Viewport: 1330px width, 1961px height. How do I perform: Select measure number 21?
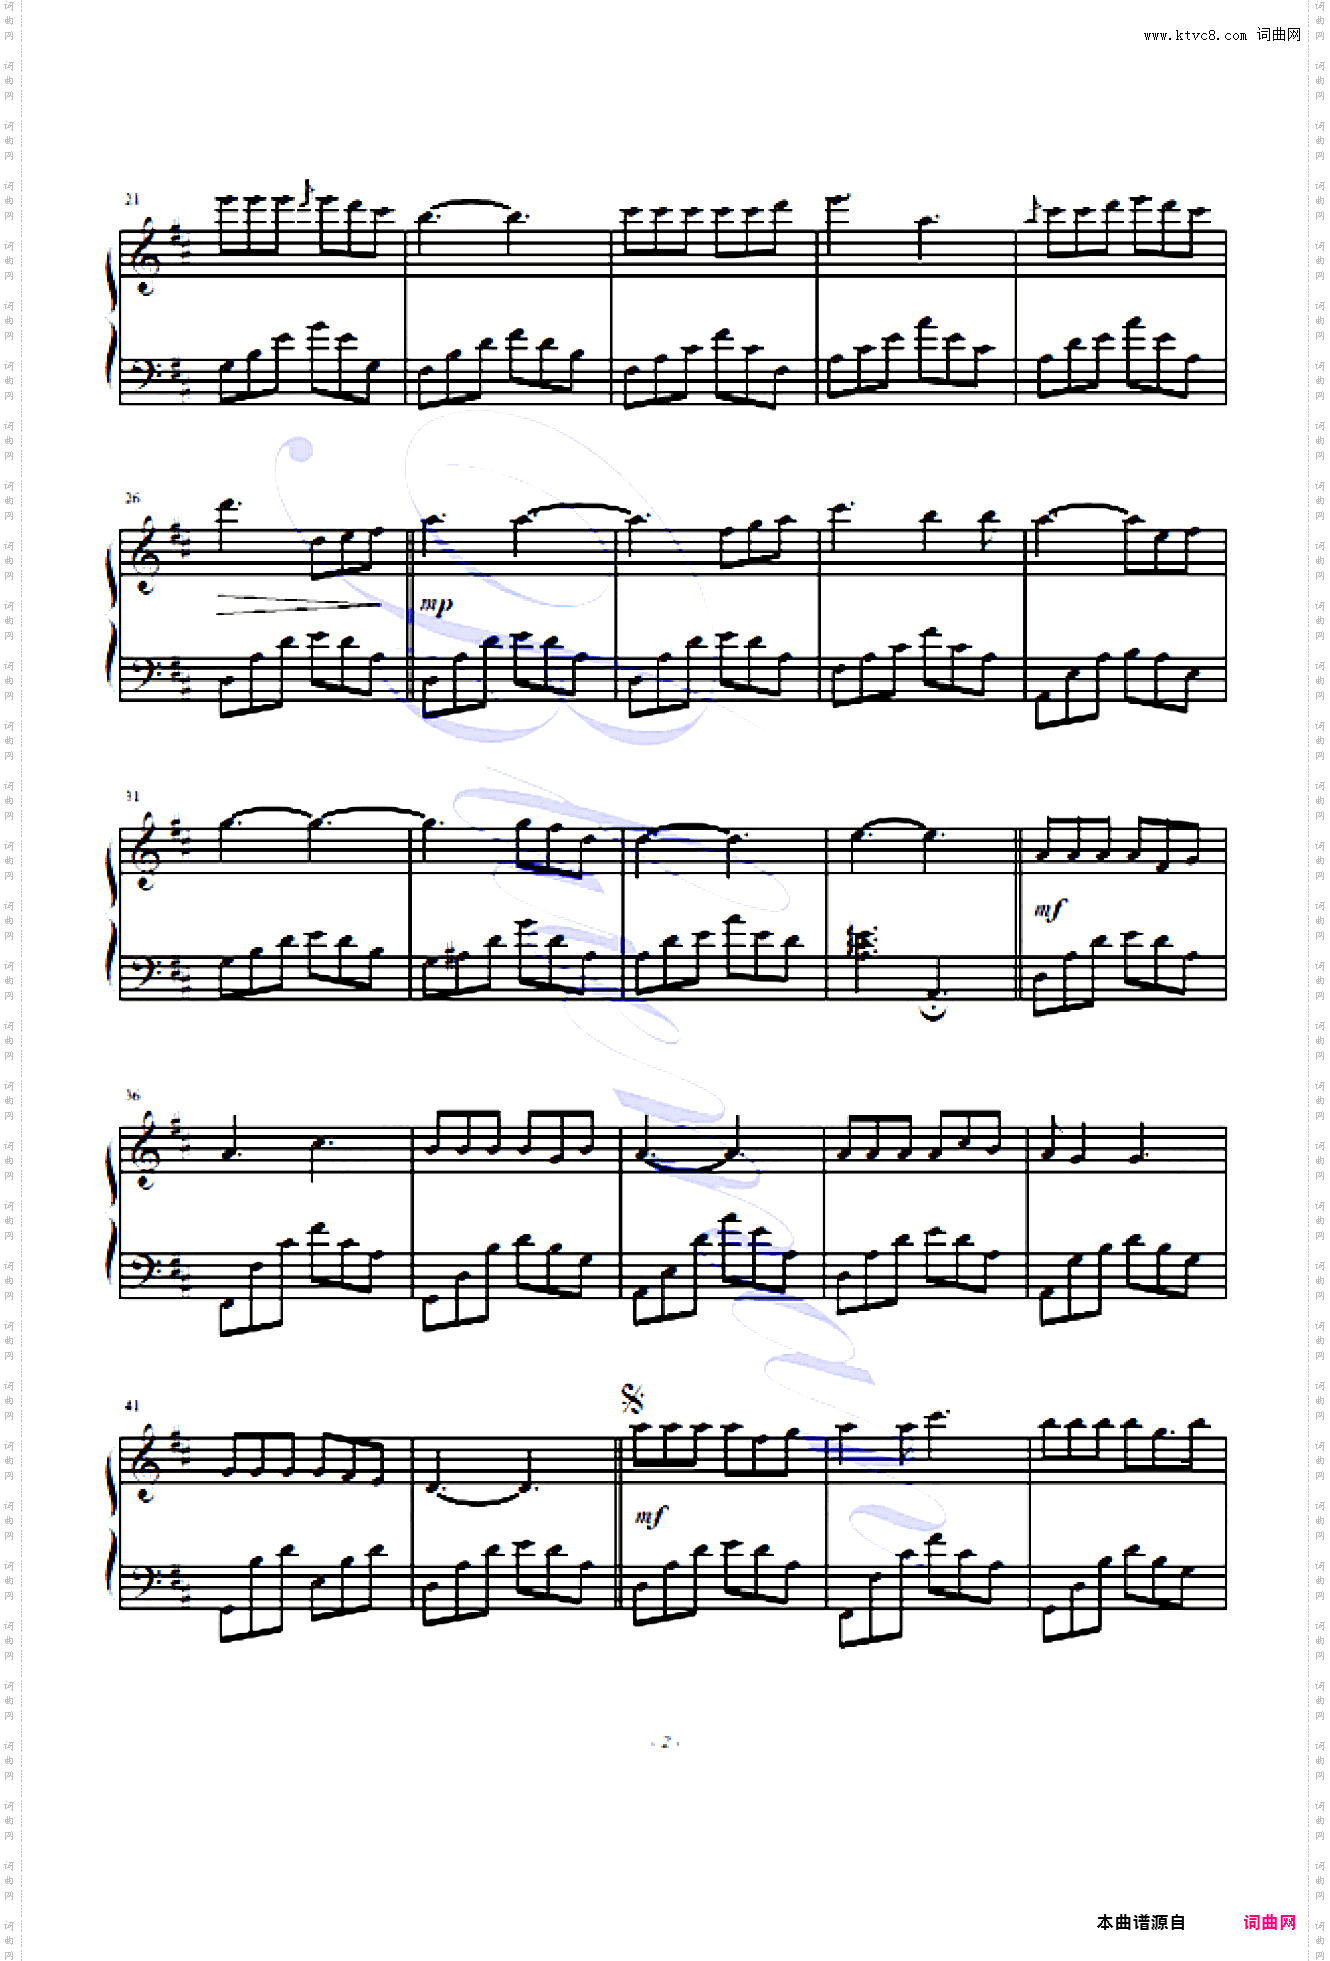[x=131, y=199]
